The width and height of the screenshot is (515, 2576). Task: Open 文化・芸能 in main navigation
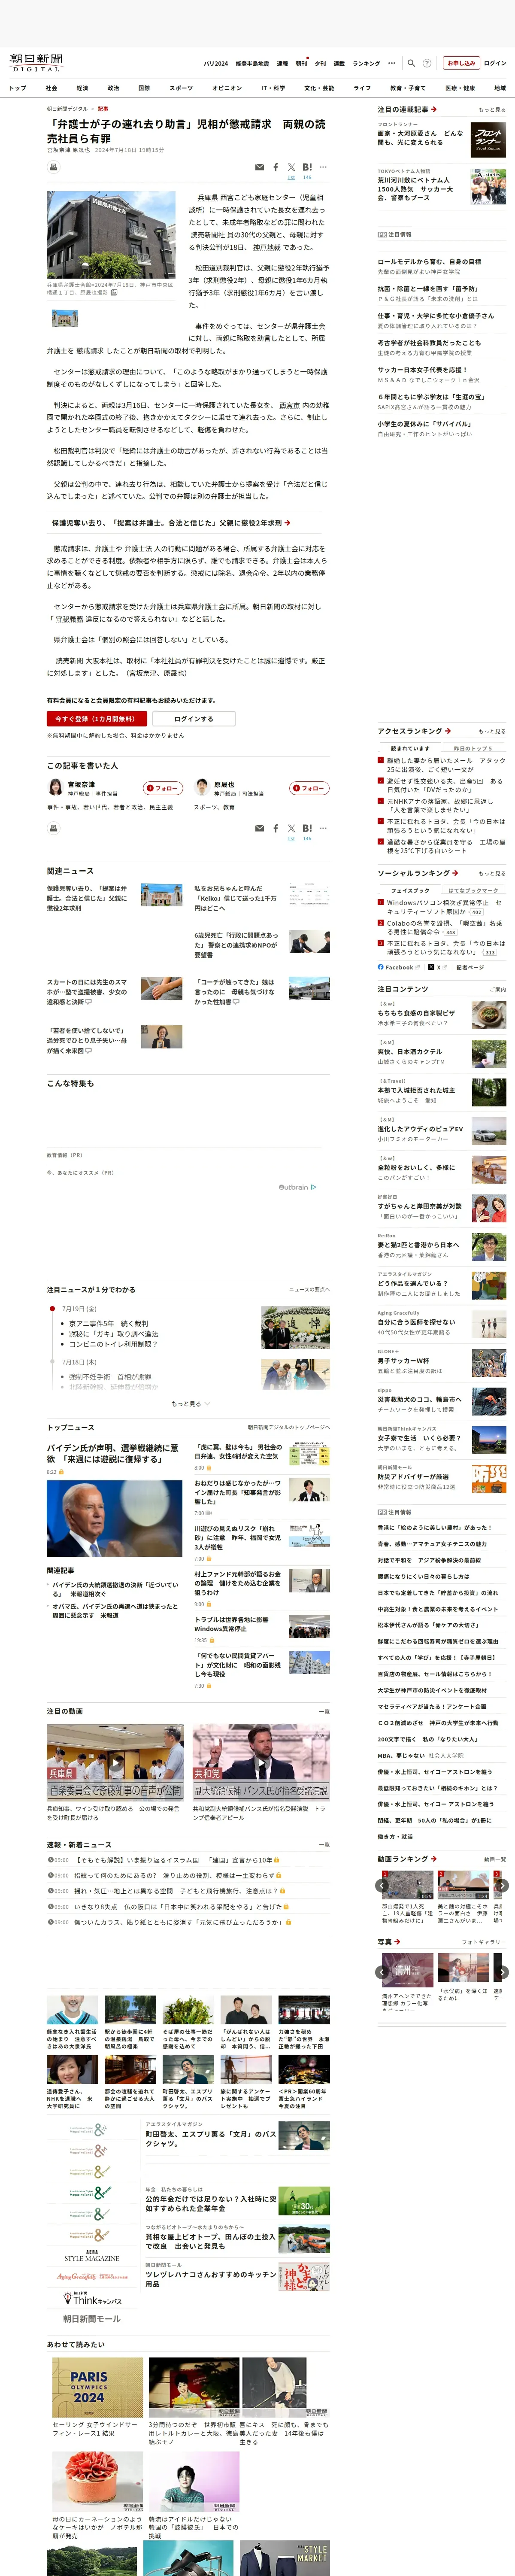319,88
